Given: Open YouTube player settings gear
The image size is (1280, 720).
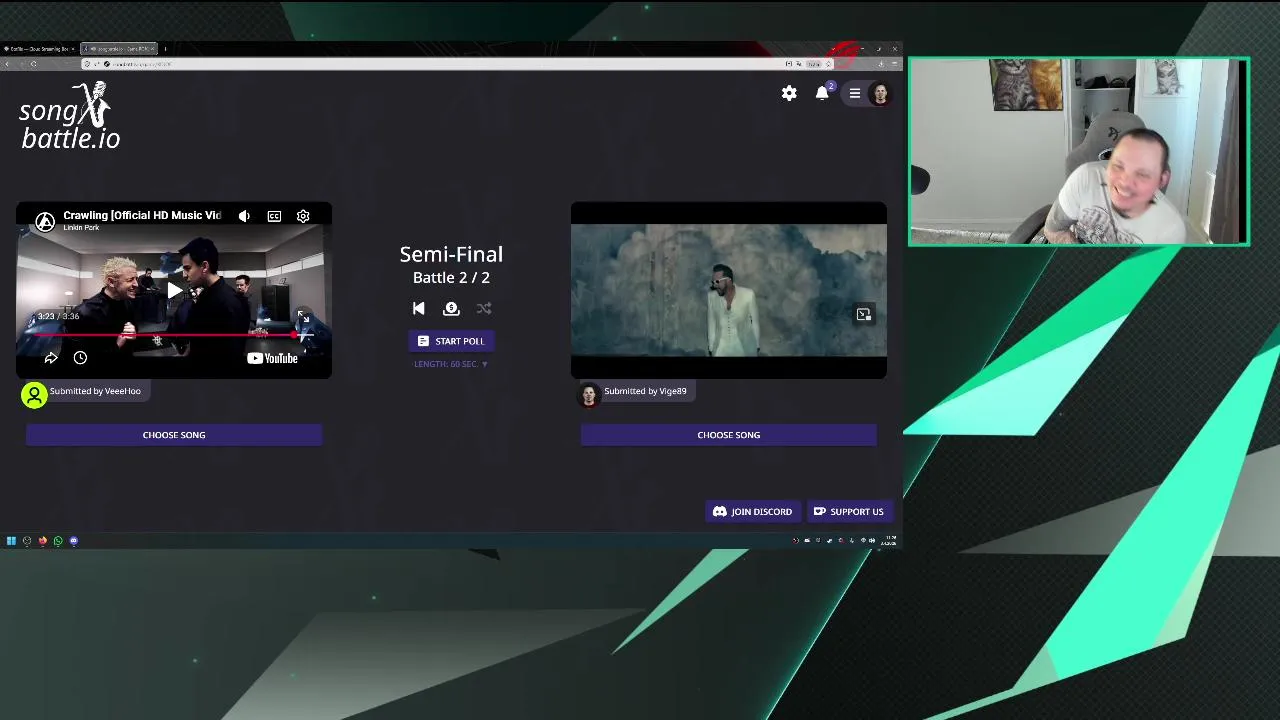Looking at the screenshot, I should pyautogui.click(x=303, y=216).
